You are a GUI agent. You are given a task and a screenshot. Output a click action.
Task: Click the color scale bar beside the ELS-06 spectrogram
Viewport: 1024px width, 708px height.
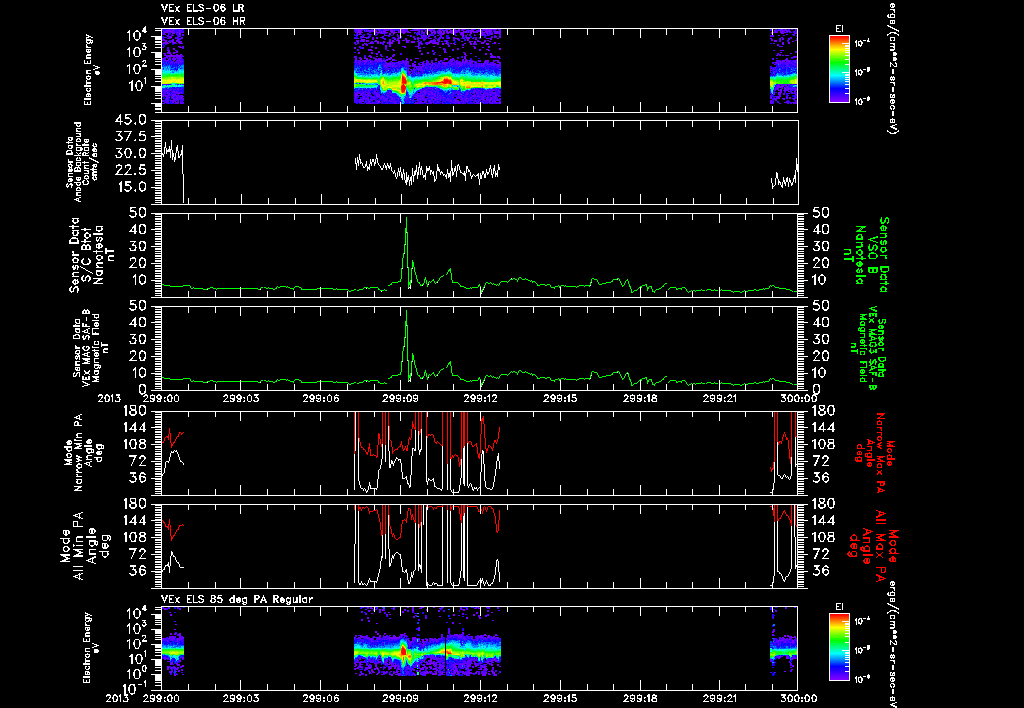coord(839,69)
